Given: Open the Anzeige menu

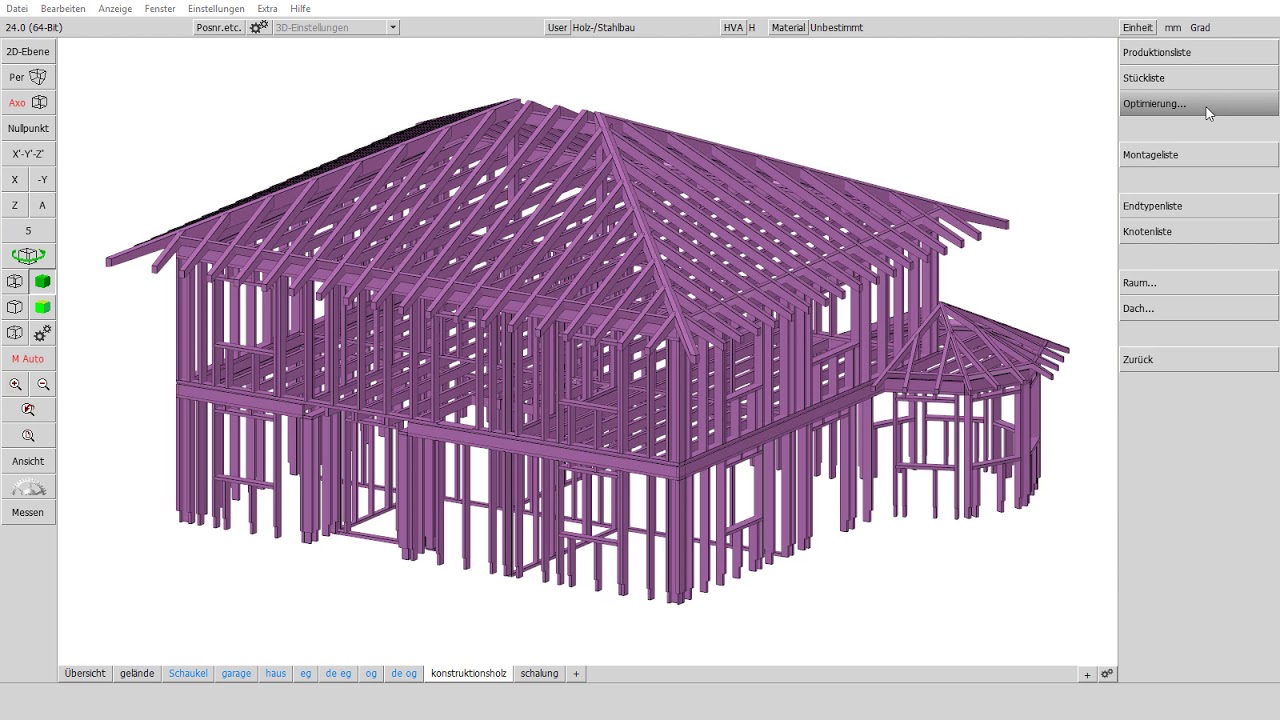Looking at the screenshot, I should (x=115, y=8).
